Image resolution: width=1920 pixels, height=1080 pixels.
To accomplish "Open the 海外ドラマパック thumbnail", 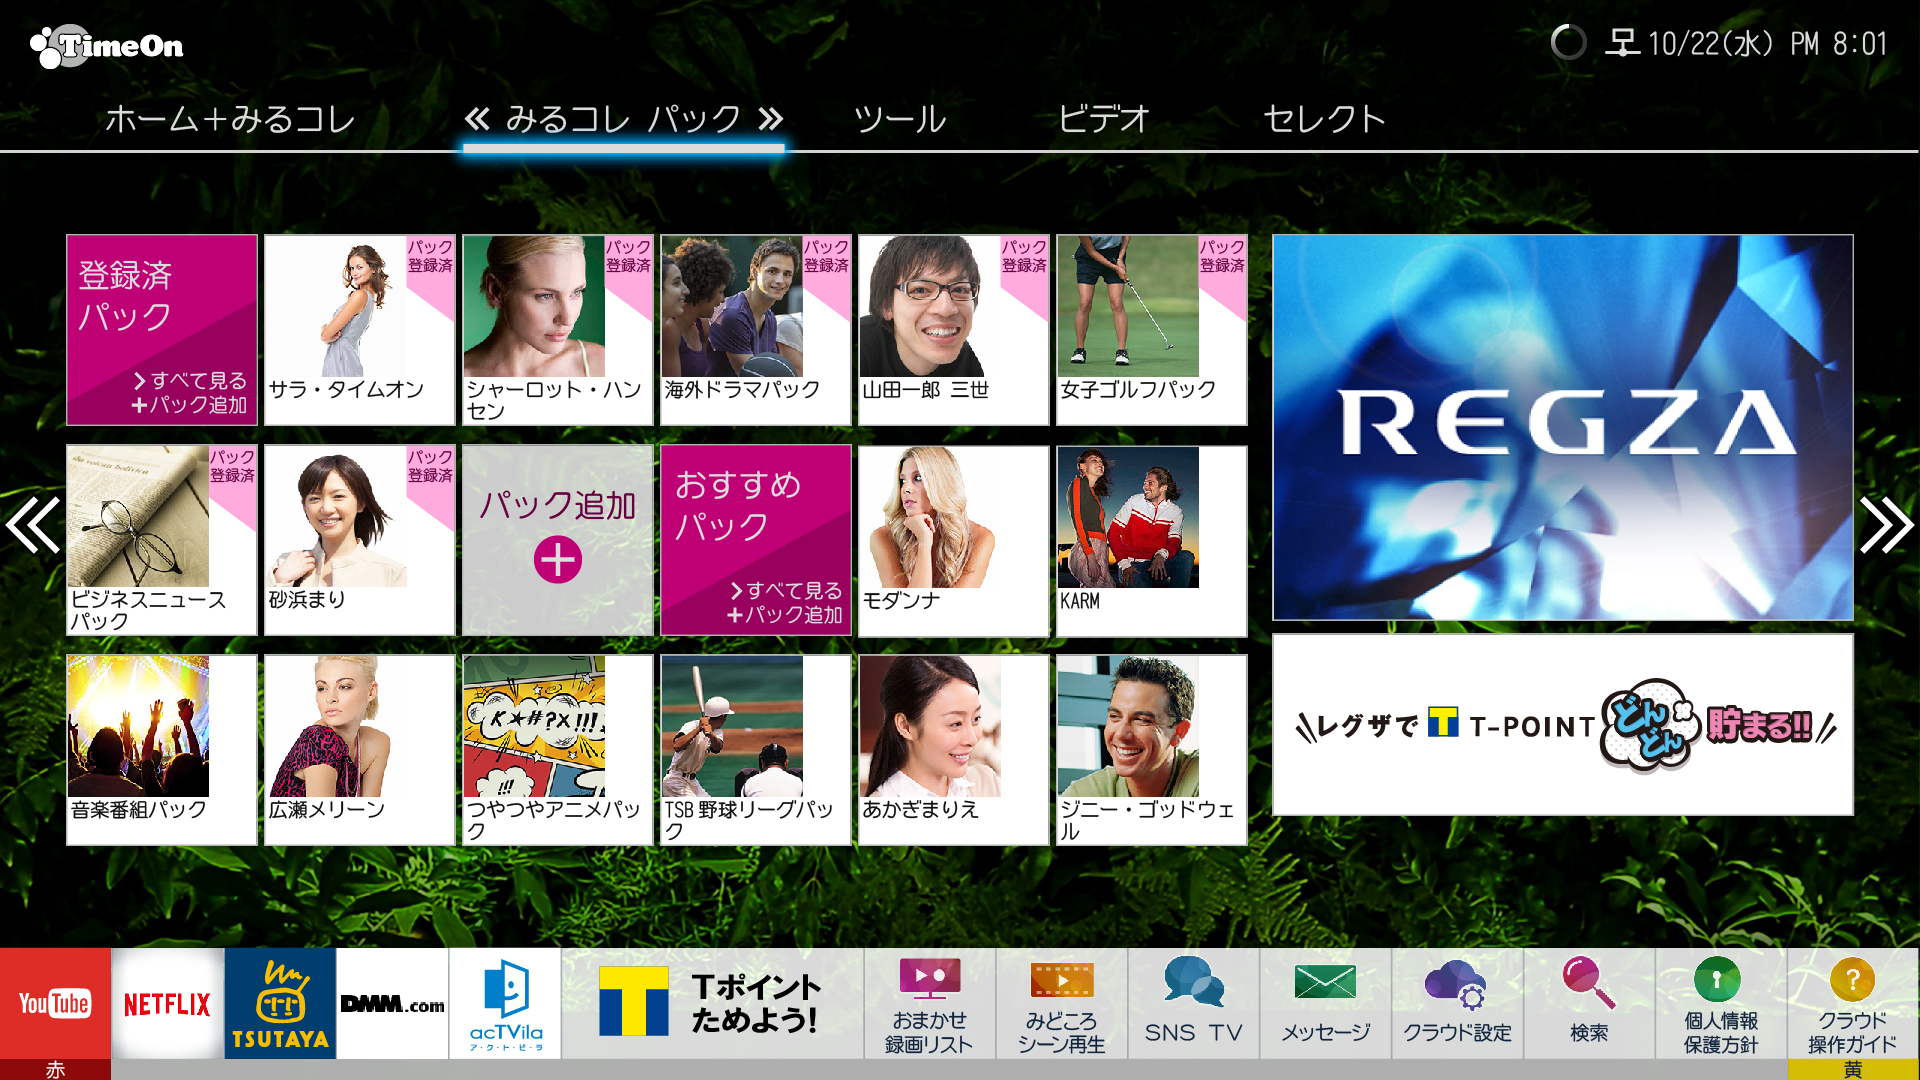I will (x=756, y=330).
